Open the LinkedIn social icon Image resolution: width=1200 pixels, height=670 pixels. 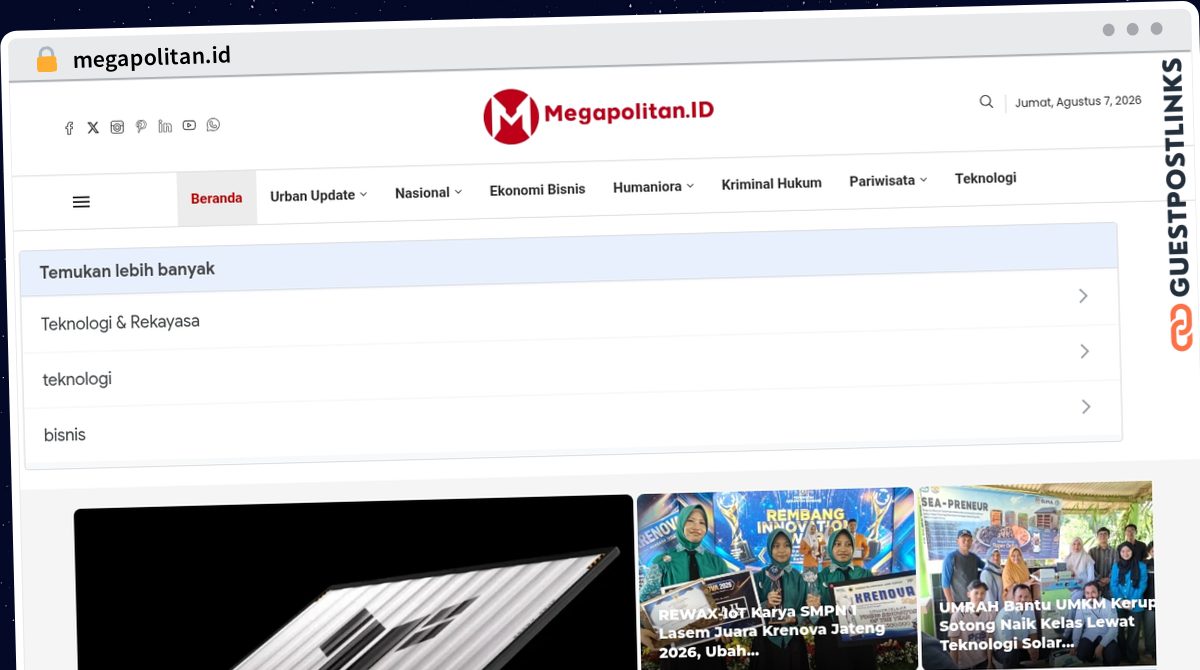tap(165, 126)
